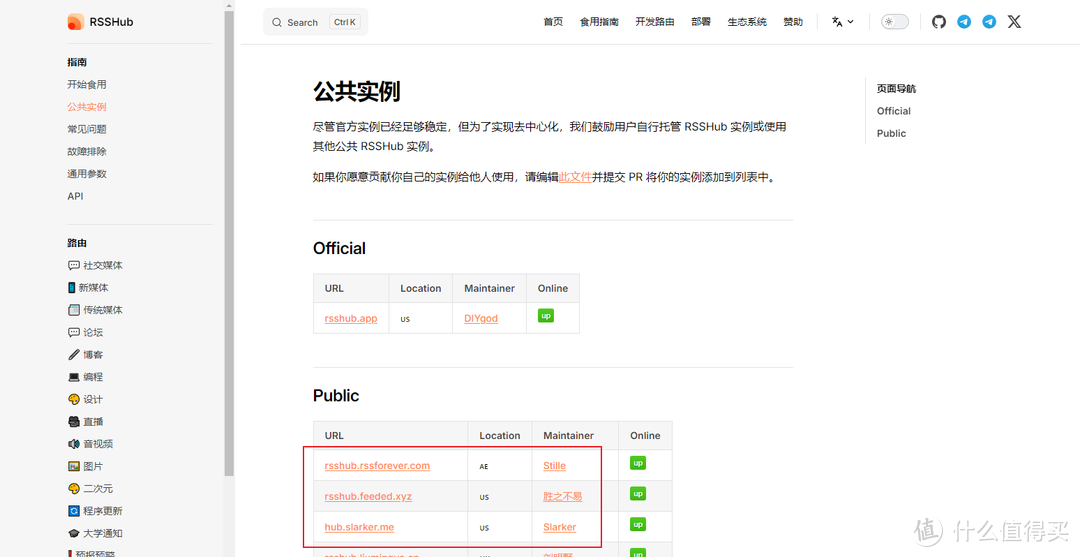Click the up badge in rsshub.feeded.xyz row

[x=638, y=494]
